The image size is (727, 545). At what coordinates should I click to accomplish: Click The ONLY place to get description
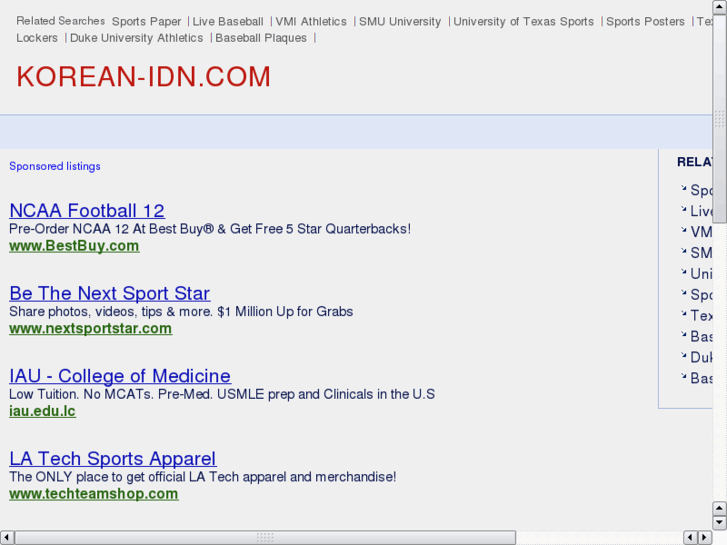pyautogui.click(x=203, y=476)
